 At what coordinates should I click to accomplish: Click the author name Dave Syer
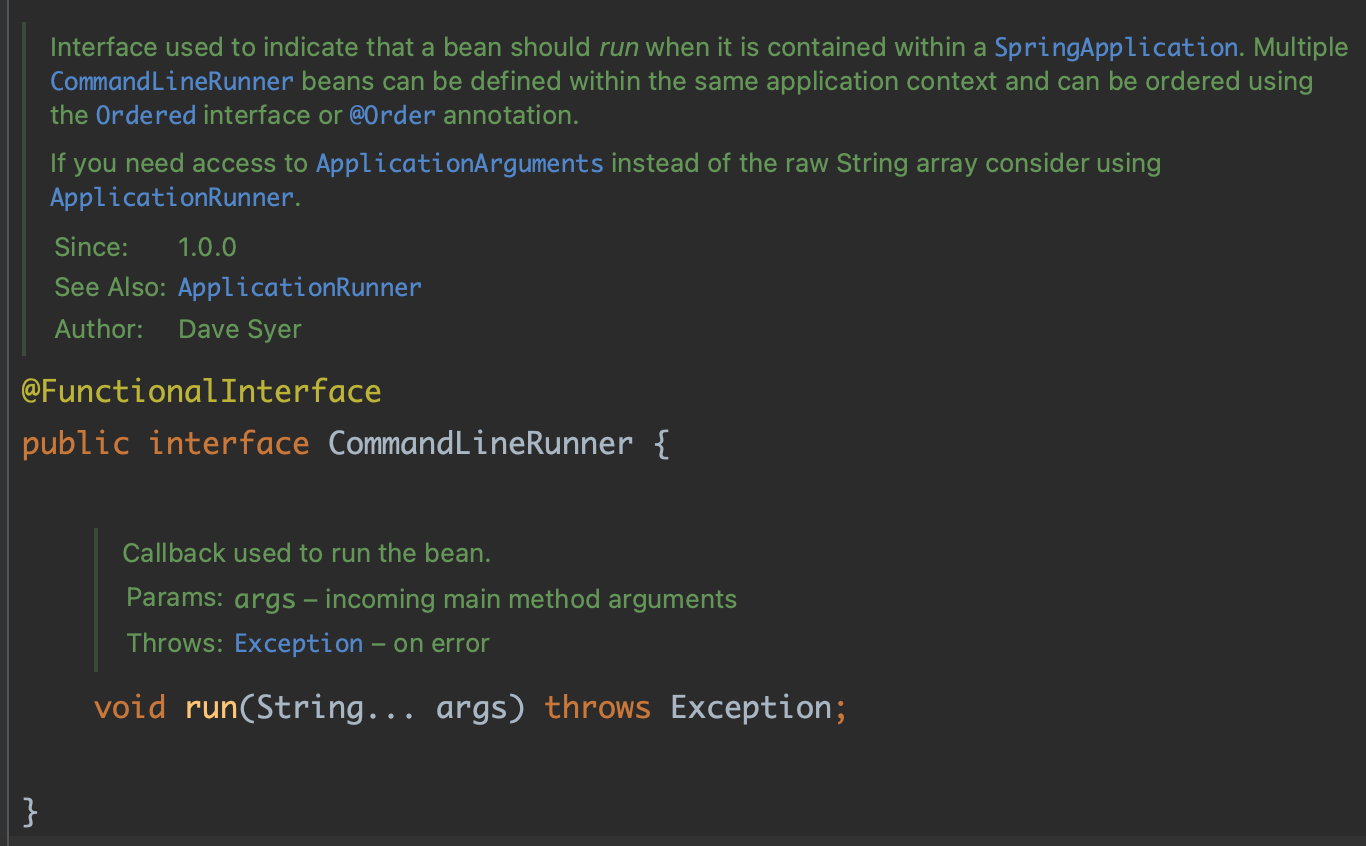point(240,329)
